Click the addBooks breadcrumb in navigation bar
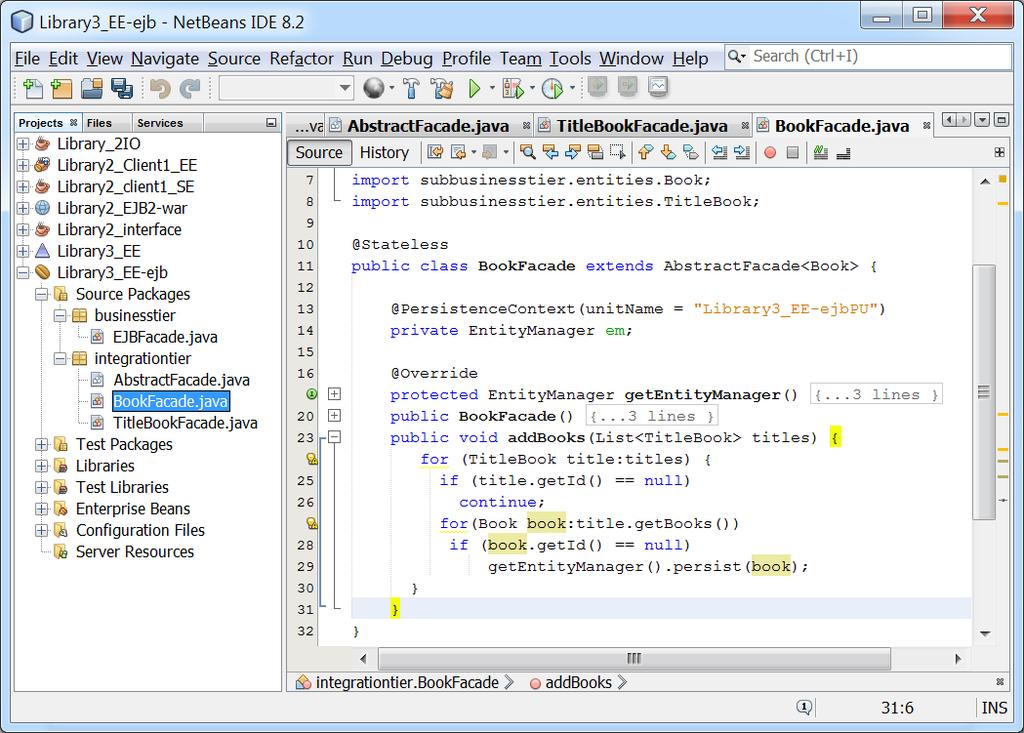 pyautogui.click(x=578, y=683)
